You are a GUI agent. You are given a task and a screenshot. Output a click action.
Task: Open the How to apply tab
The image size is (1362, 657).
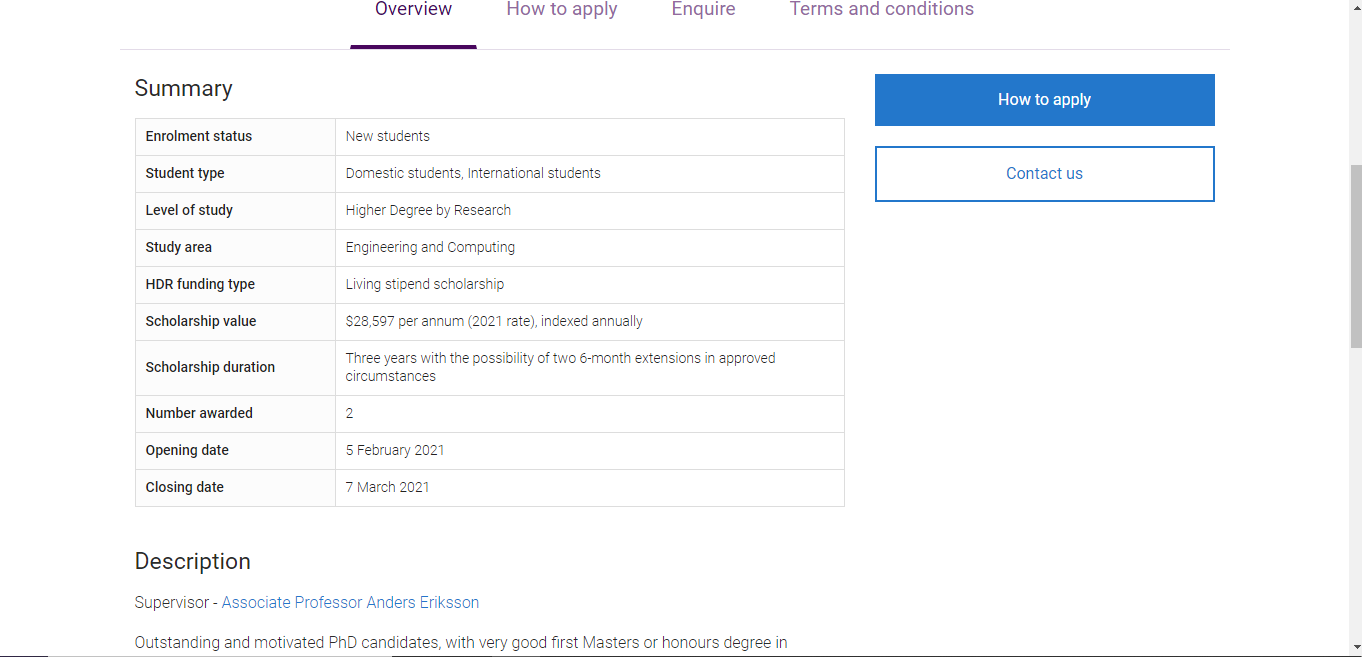click(x=562, y=10)
